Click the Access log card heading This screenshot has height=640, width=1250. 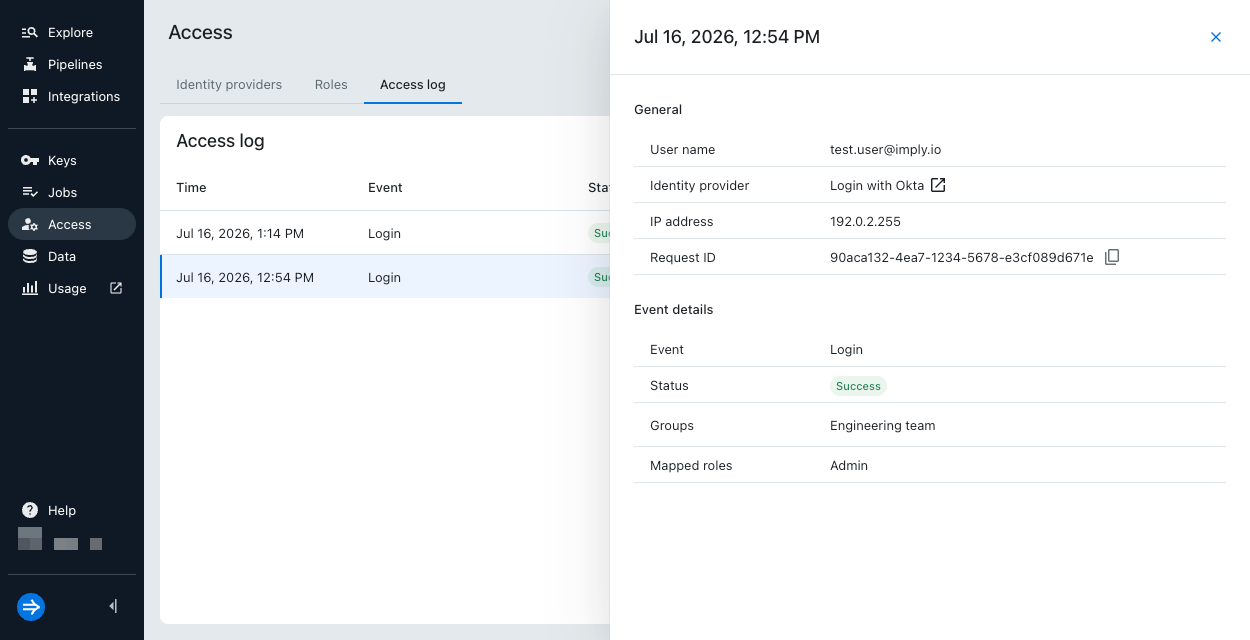click(x=220, y=141)
